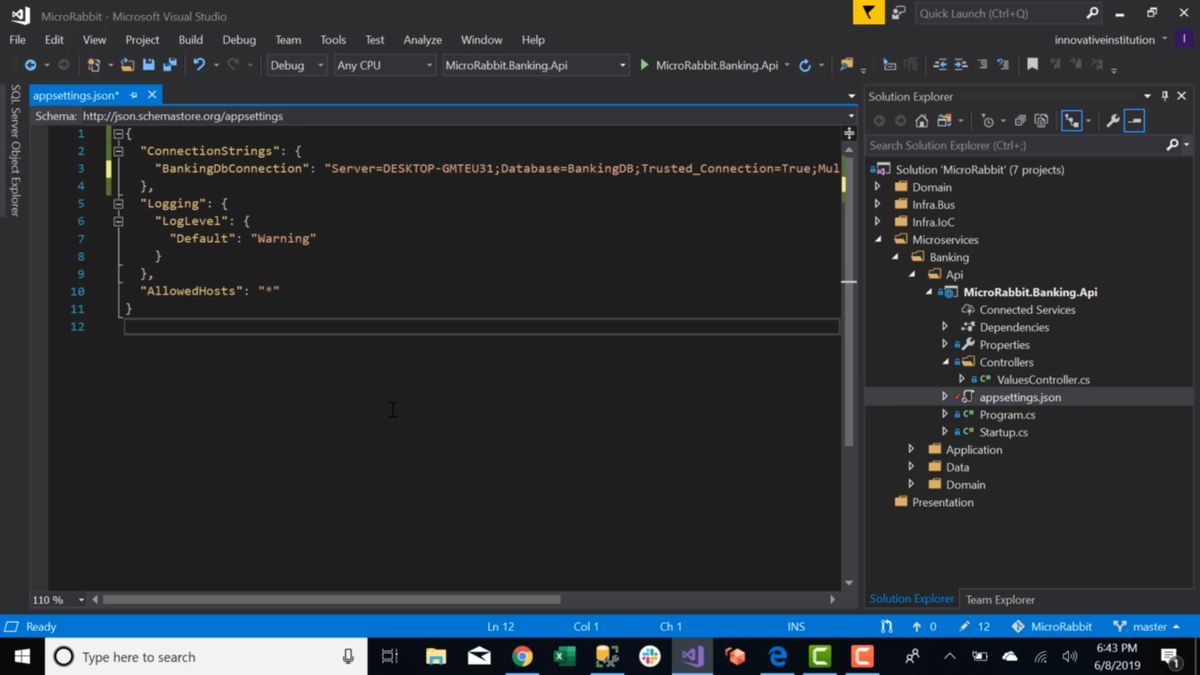Click the New Project toolbar icon
Screen dimensions: 1200x675
(x=93, y=65)
